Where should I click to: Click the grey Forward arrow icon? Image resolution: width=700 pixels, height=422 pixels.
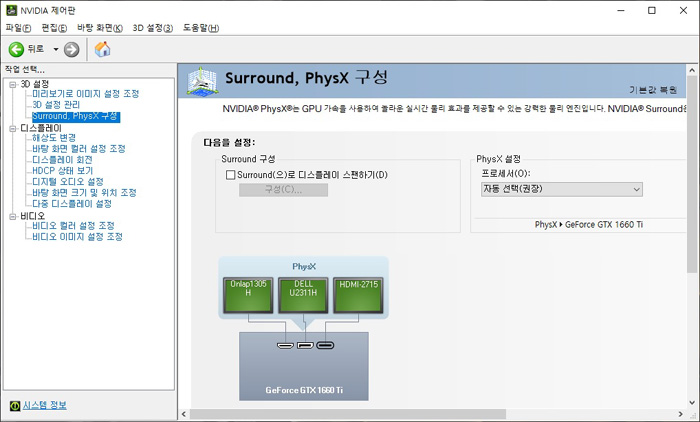coord(71,49)
